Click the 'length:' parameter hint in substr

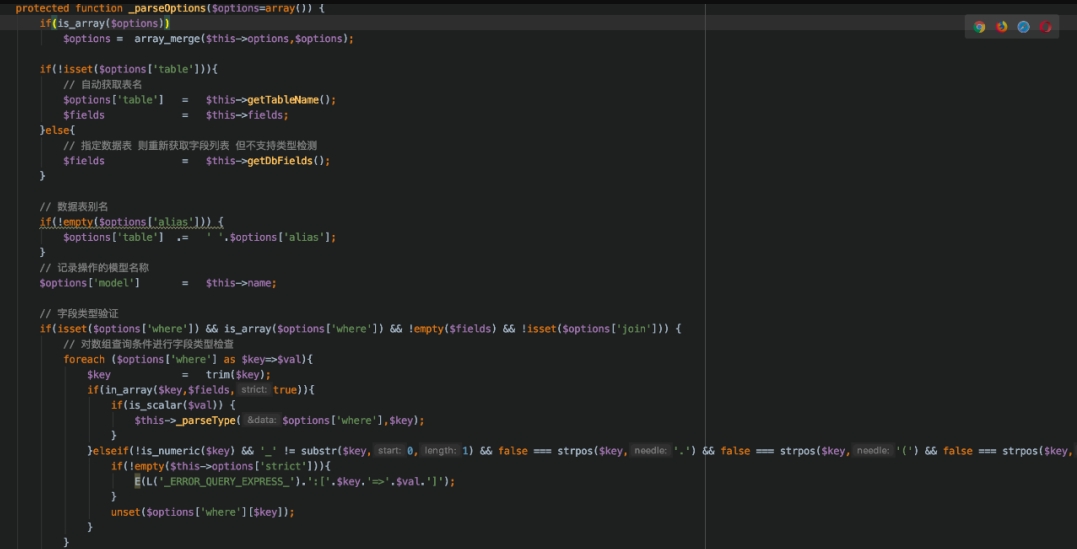click(439, 451)
